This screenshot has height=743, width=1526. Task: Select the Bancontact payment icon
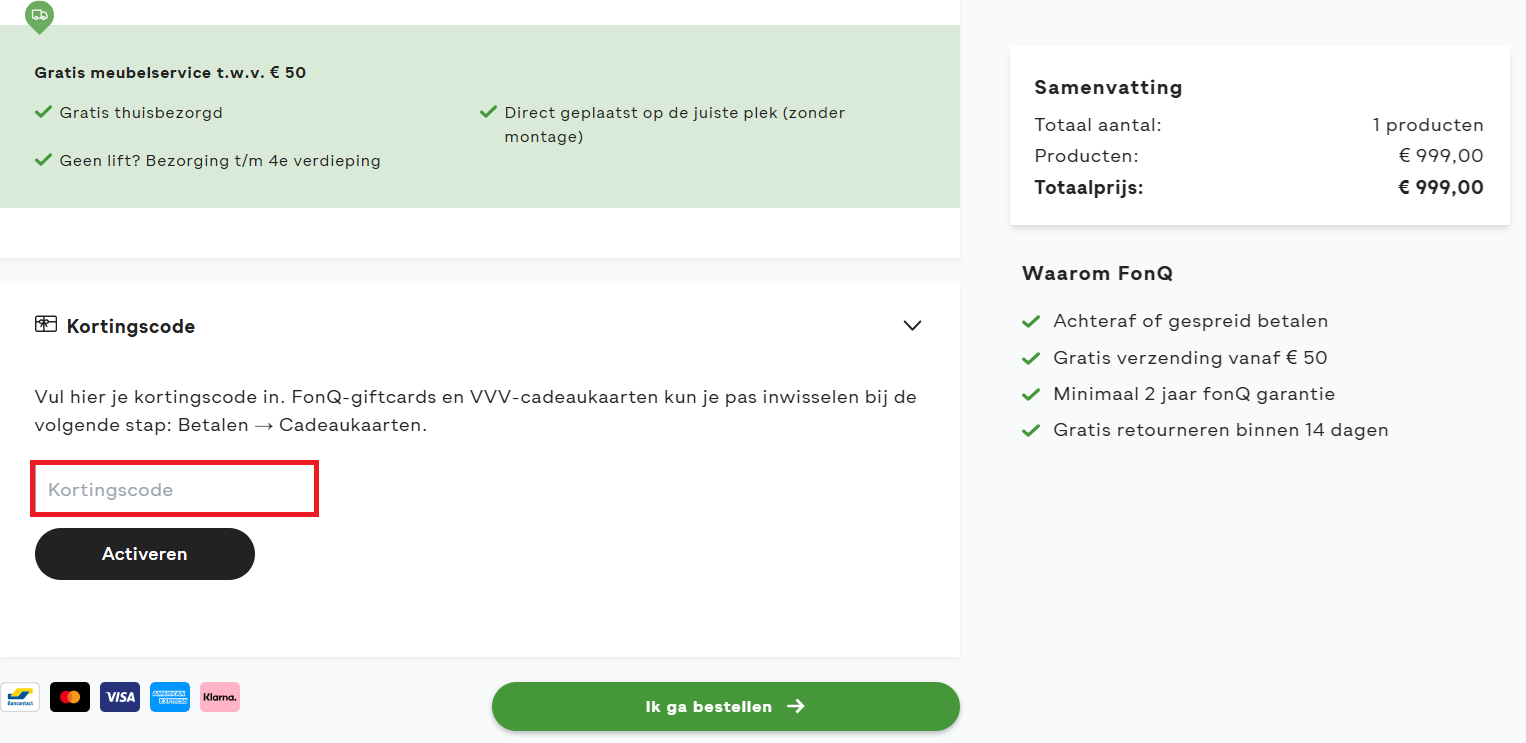point(20,696)
